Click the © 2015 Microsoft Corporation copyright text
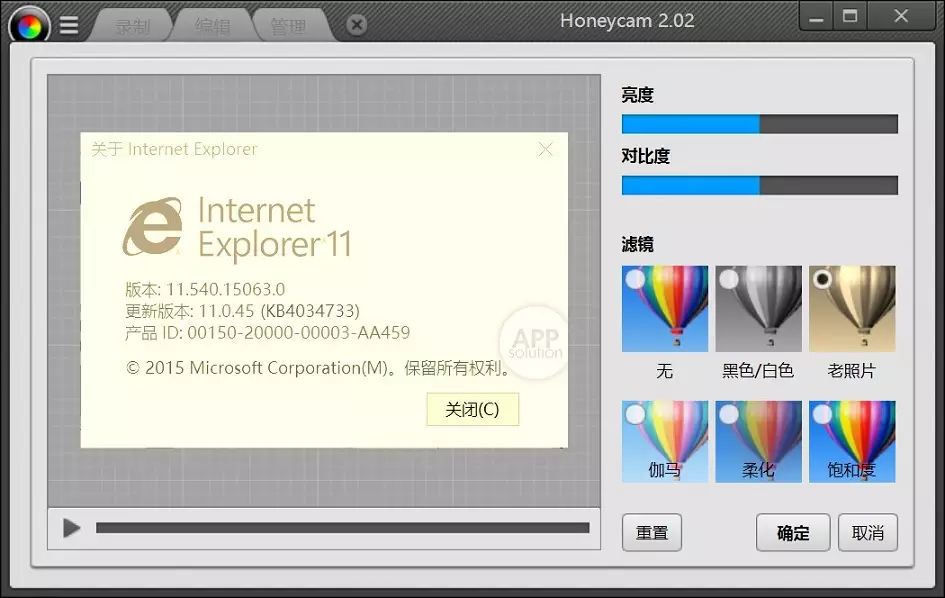Viewport: 945px width, 598px height. coord(319,368)
